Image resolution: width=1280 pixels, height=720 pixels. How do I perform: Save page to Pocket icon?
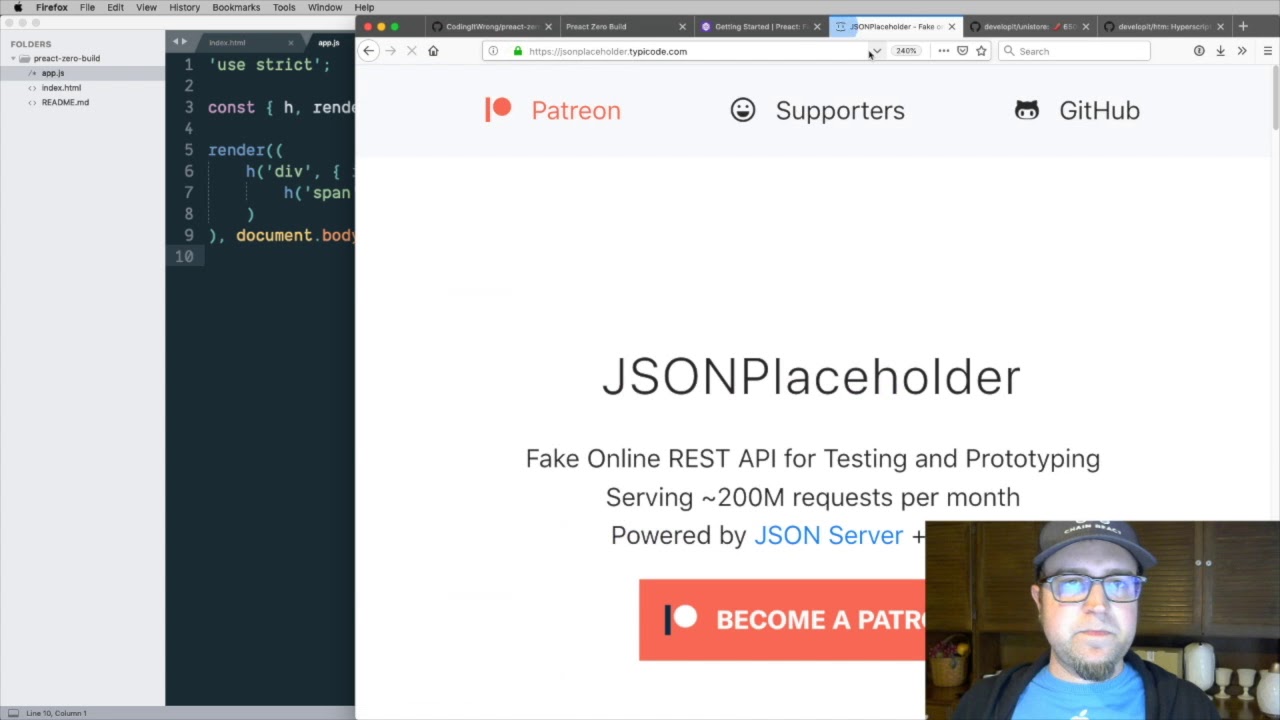tap(962, 51)
